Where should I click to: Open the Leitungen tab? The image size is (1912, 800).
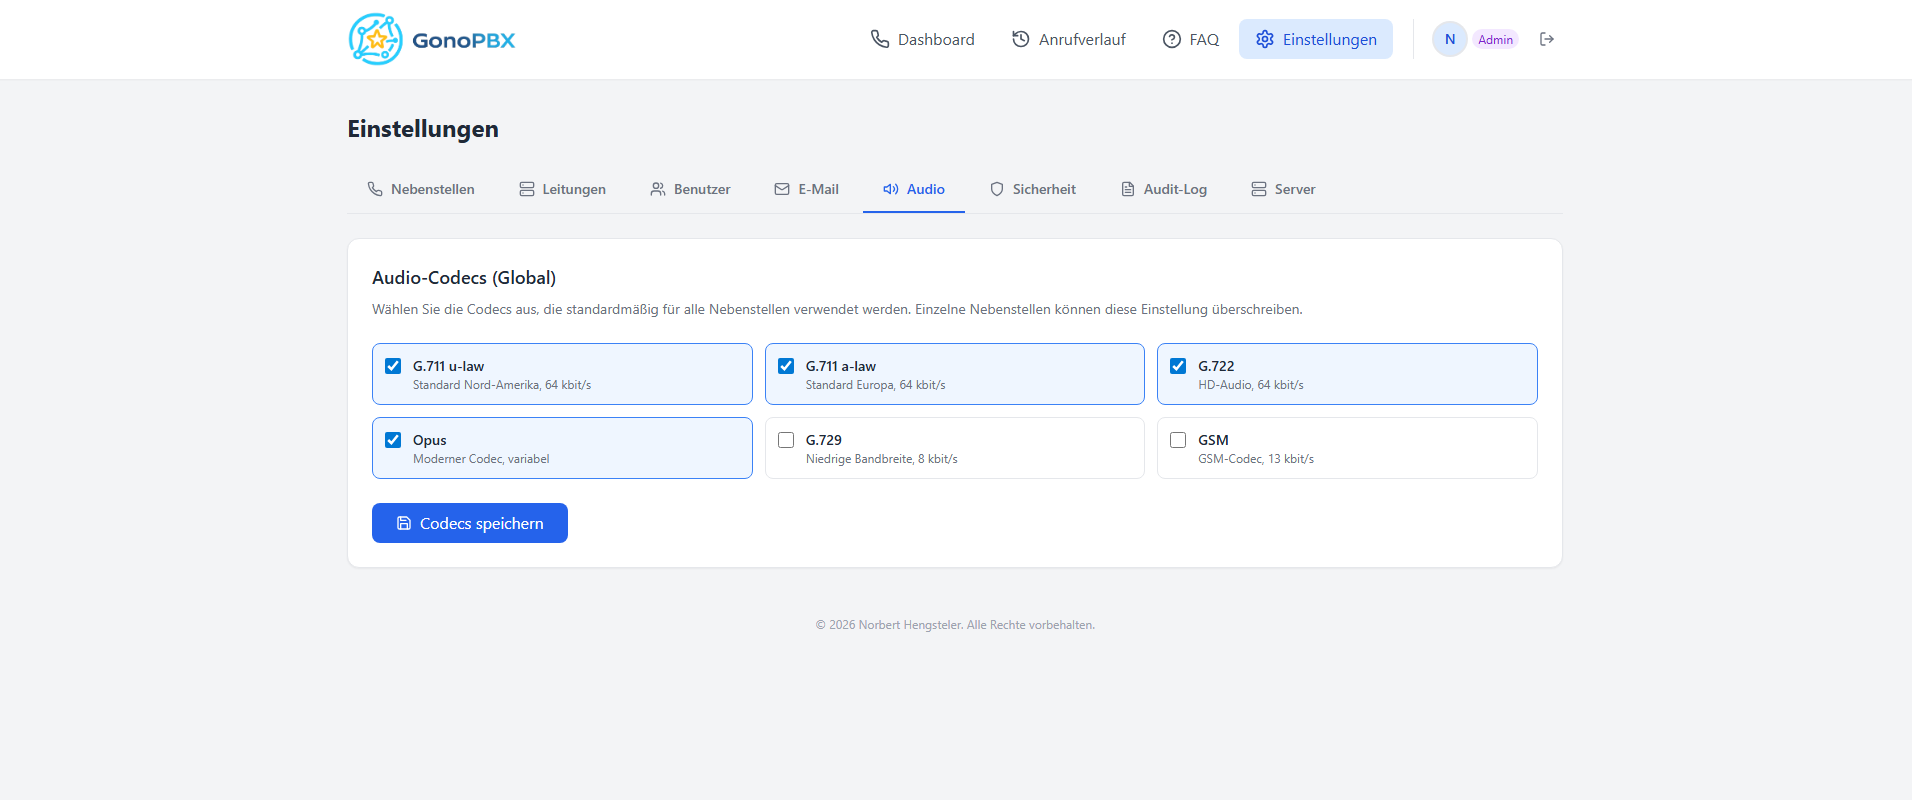click(562, 189)
